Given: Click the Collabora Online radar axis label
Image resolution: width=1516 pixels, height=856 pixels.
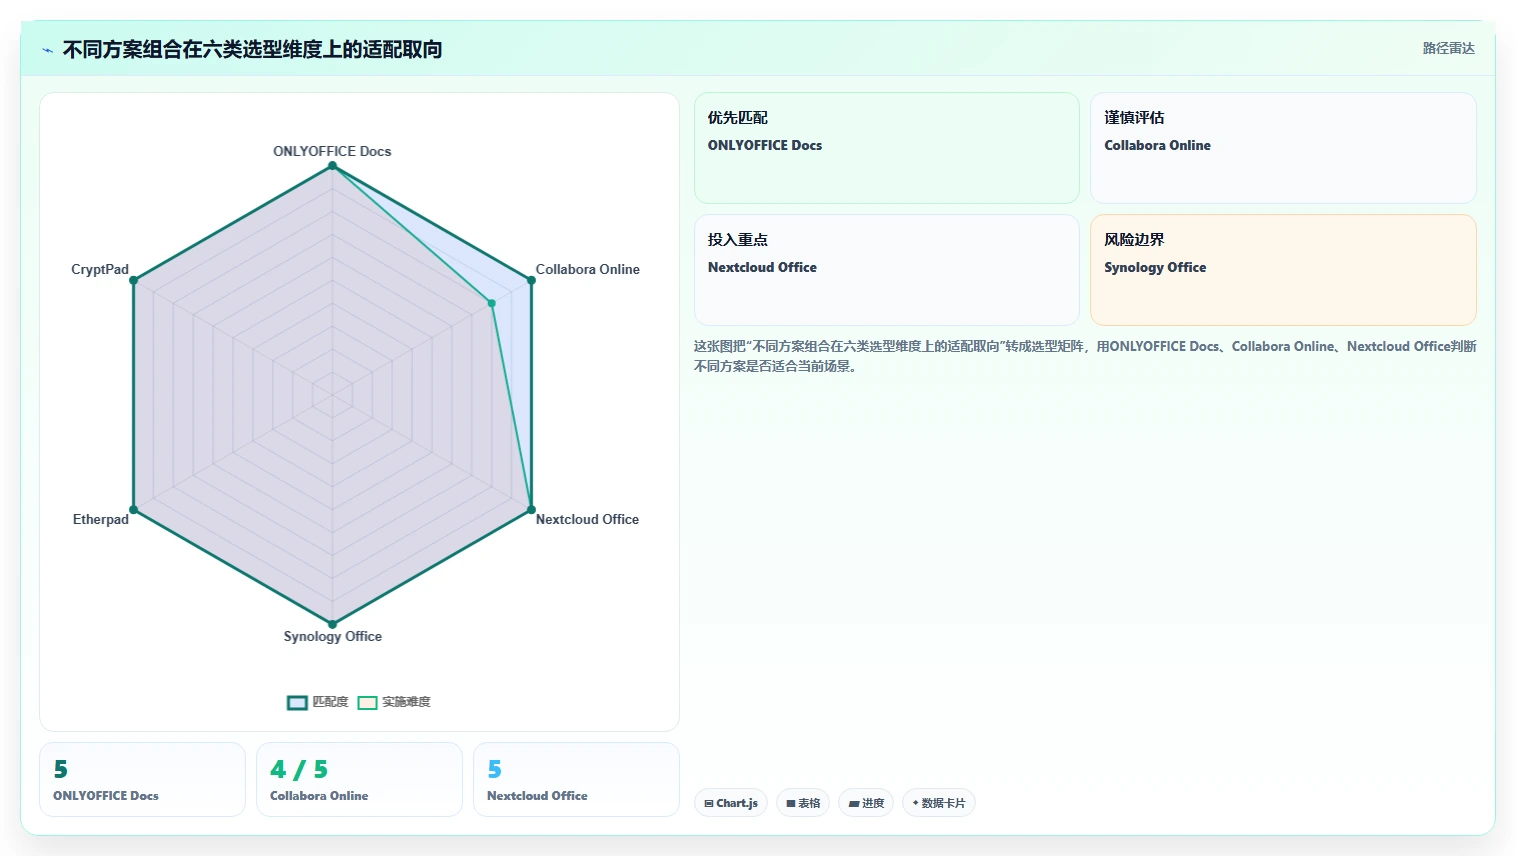Looking at the screenshot, I should pos(587,269).
